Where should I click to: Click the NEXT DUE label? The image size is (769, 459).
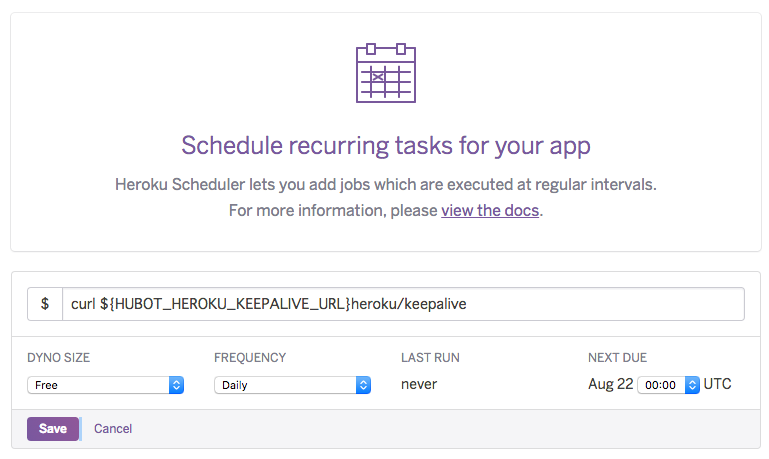[x=617, y=357]
